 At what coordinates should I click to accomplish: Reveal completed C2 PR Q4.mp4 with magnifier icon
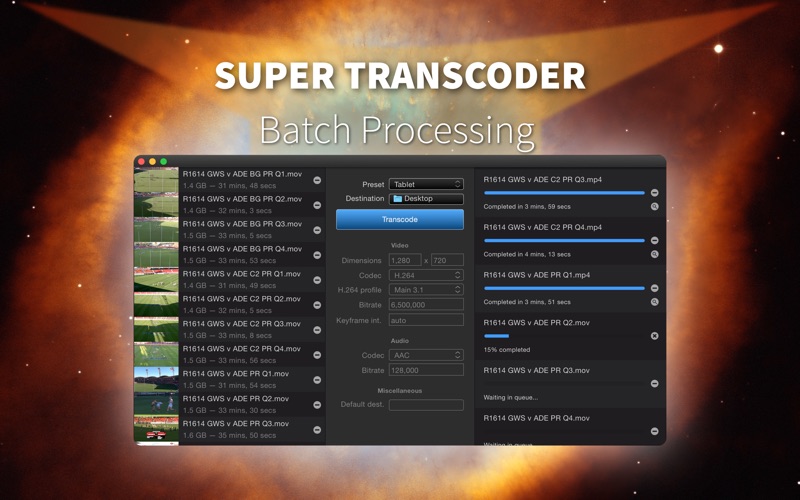[655, 254]
